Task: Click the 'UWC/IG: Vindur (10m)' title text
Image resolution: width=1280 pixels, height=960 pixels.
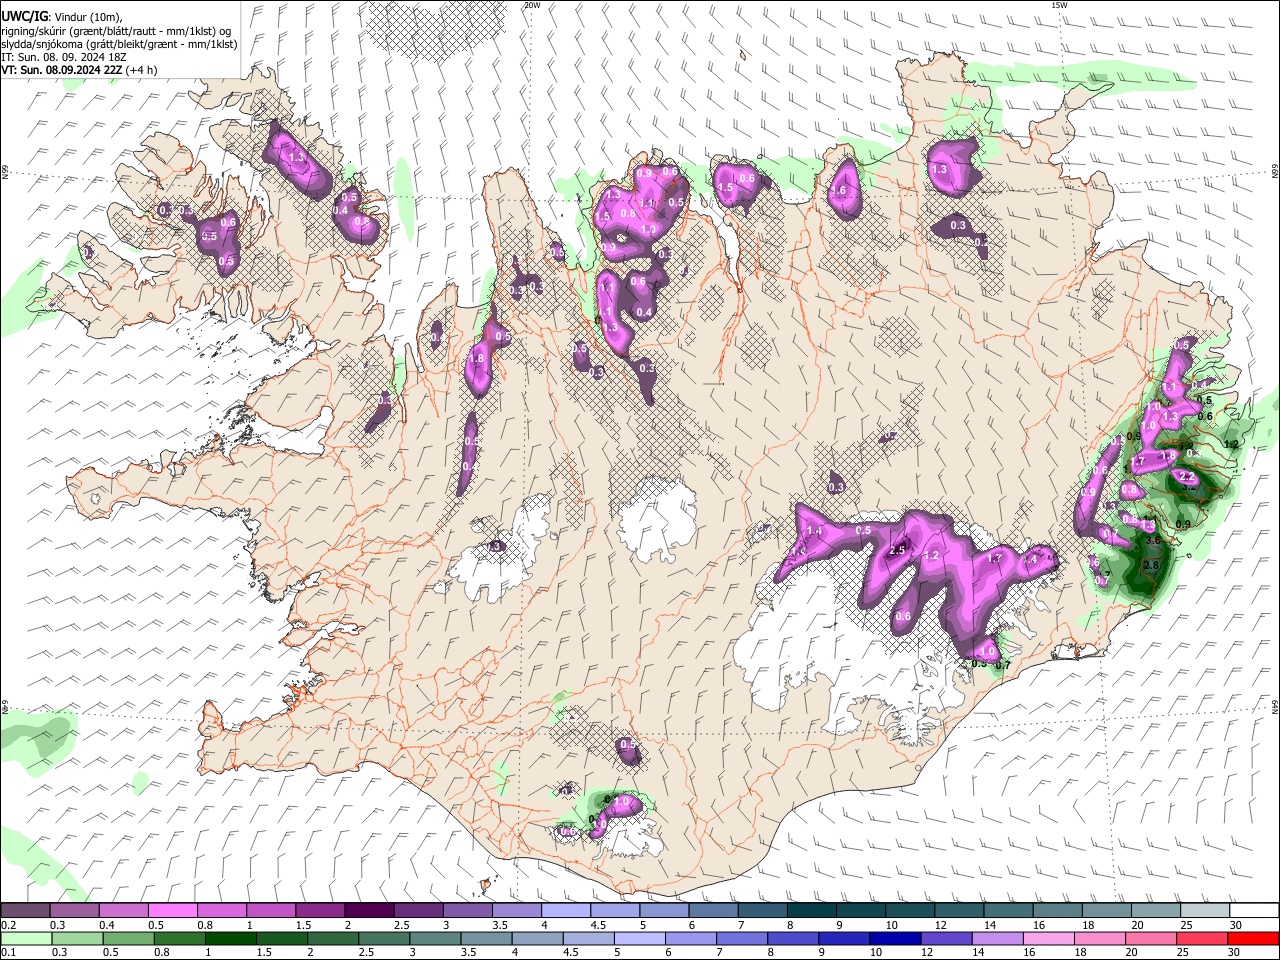Action: [x=62, y=17]
